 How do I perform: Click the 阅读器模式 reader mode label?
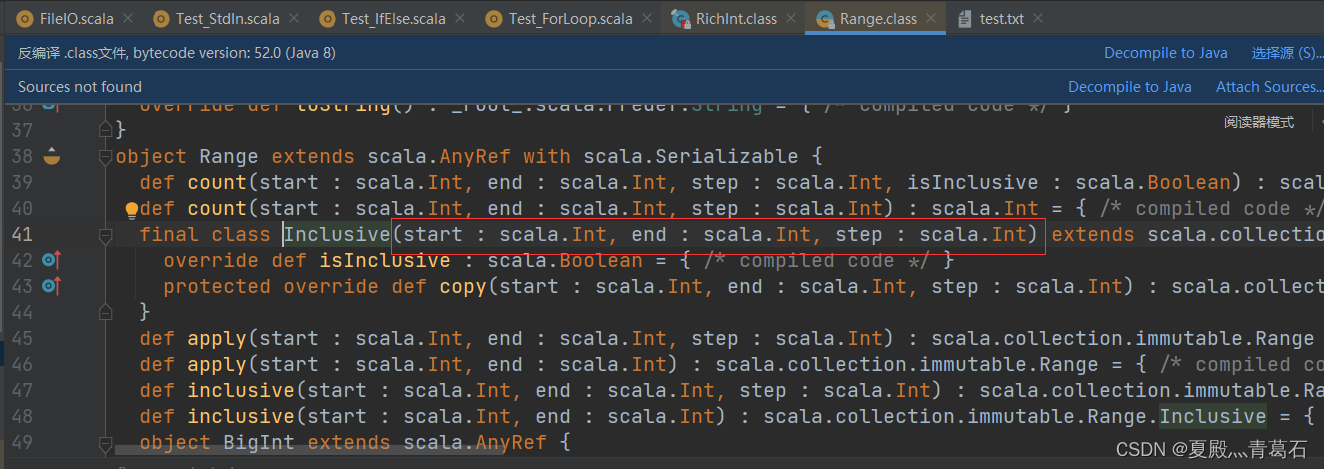coord(1259,121)
